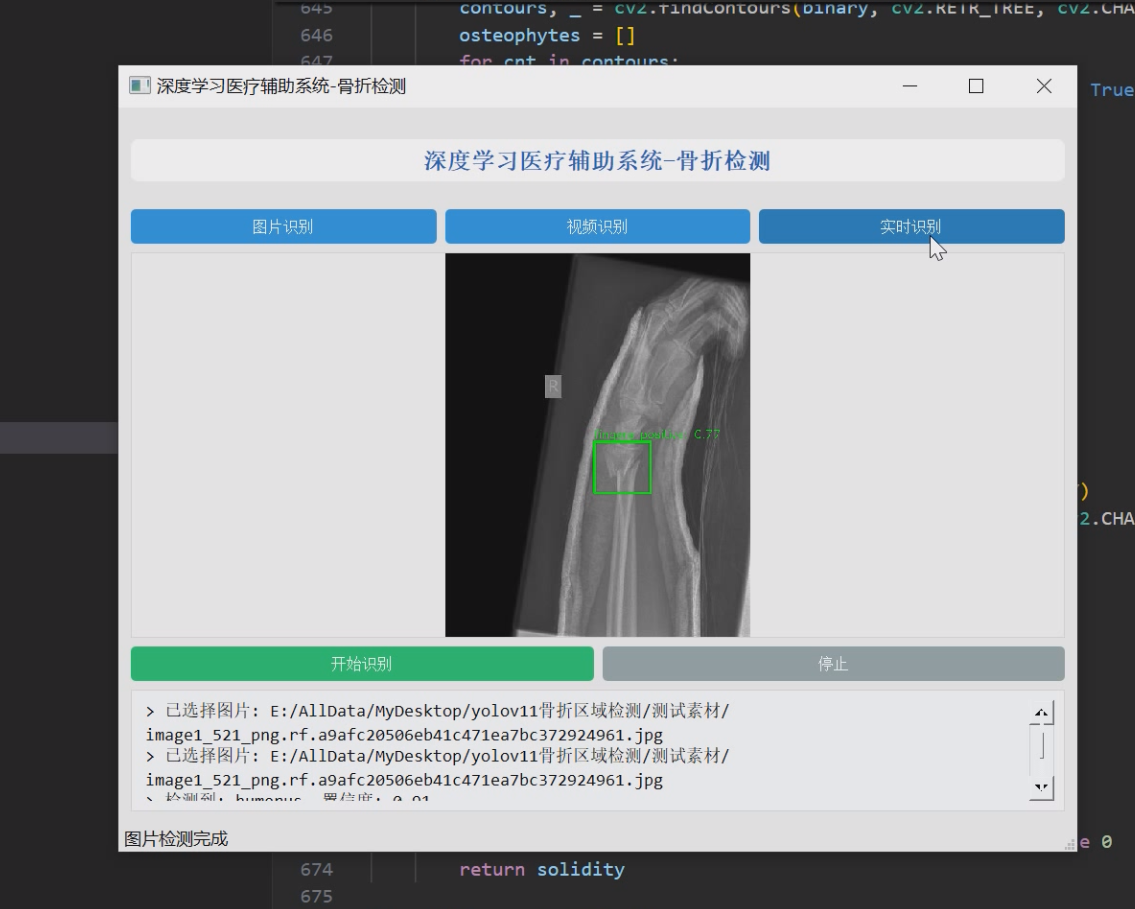
Task: Click the status bar message 图片检测完成
Action: pyautogui.click(x=175, y=840)
